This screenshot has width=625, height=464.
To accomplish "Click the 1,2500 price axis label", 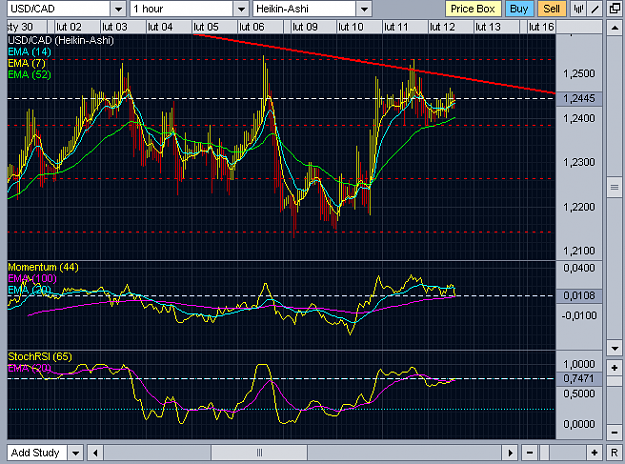I will (579, 74).
